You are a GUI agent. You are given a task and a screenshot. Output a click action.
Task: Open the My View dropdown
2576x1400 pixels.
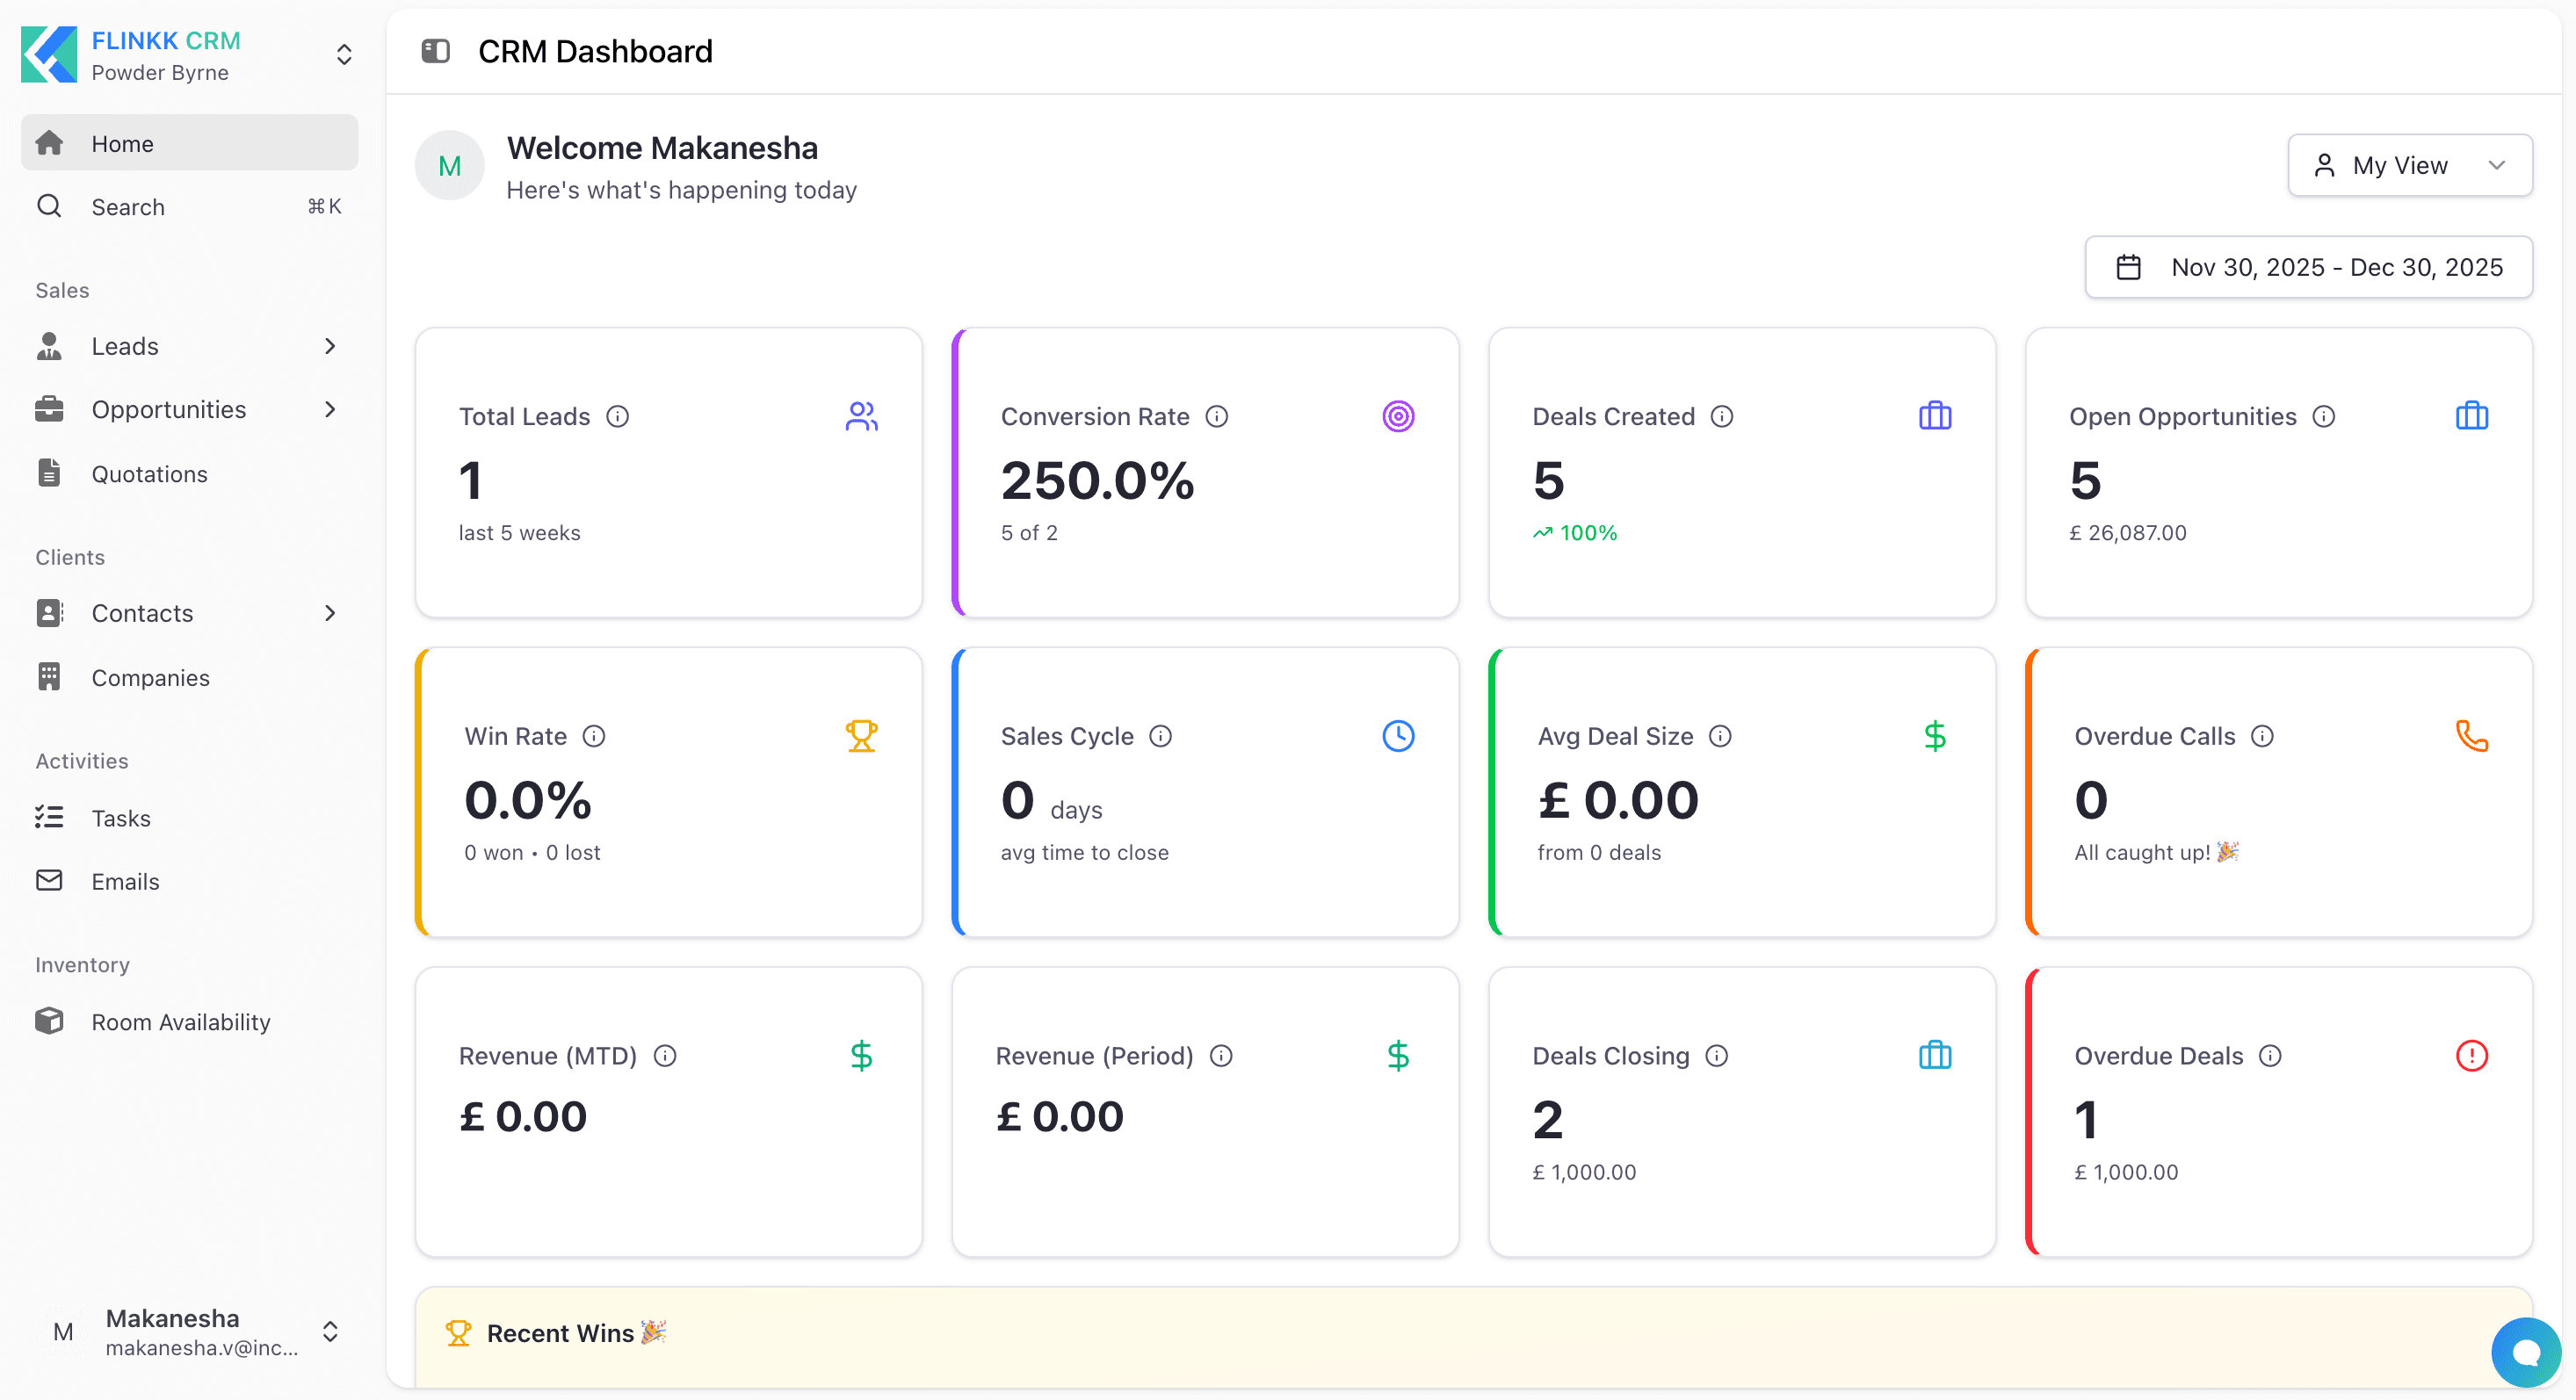(x=2410, y=165)
